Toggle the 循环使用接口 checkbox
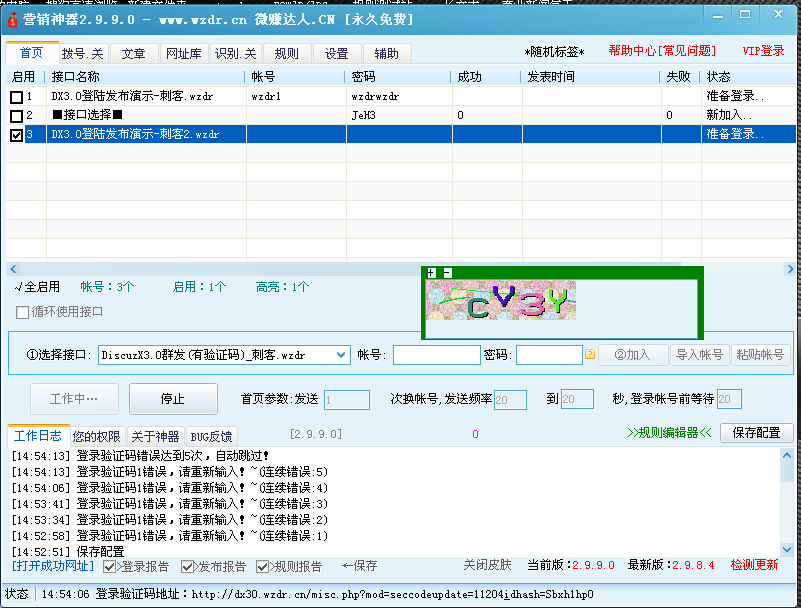Image resolution: width=801 pixels, height=608 pixels. [22, 312]
